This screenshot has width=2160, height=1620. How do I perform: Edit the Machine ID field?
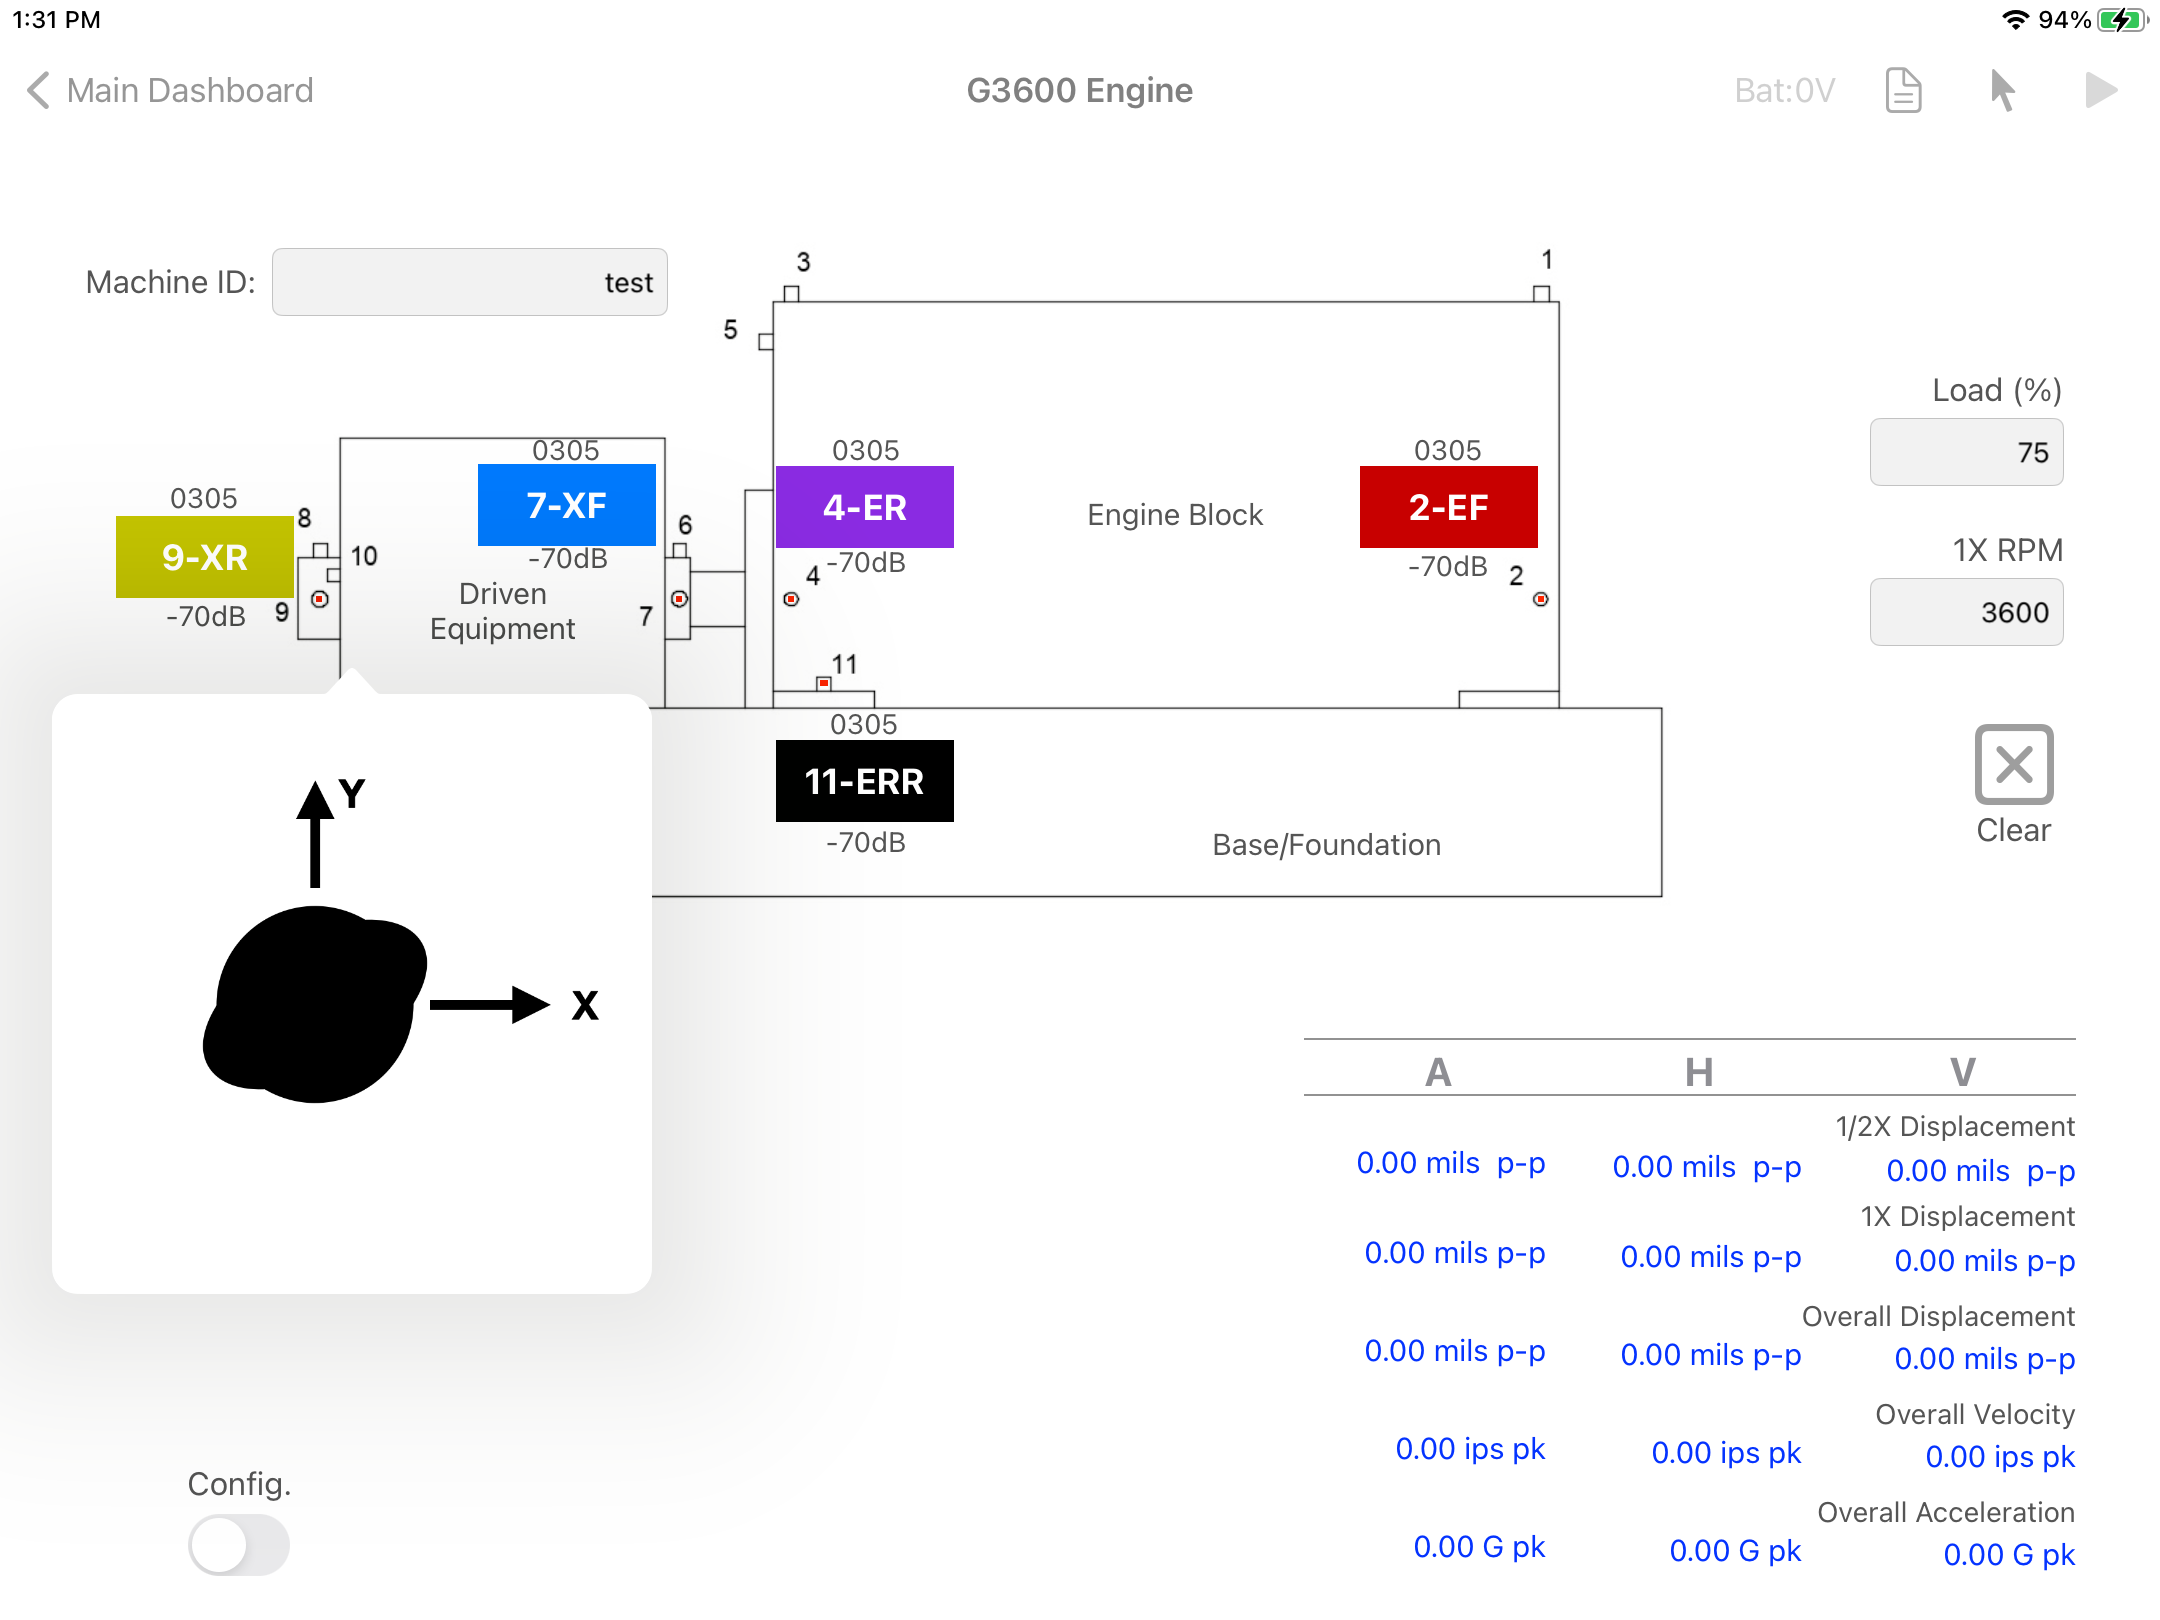470,282
